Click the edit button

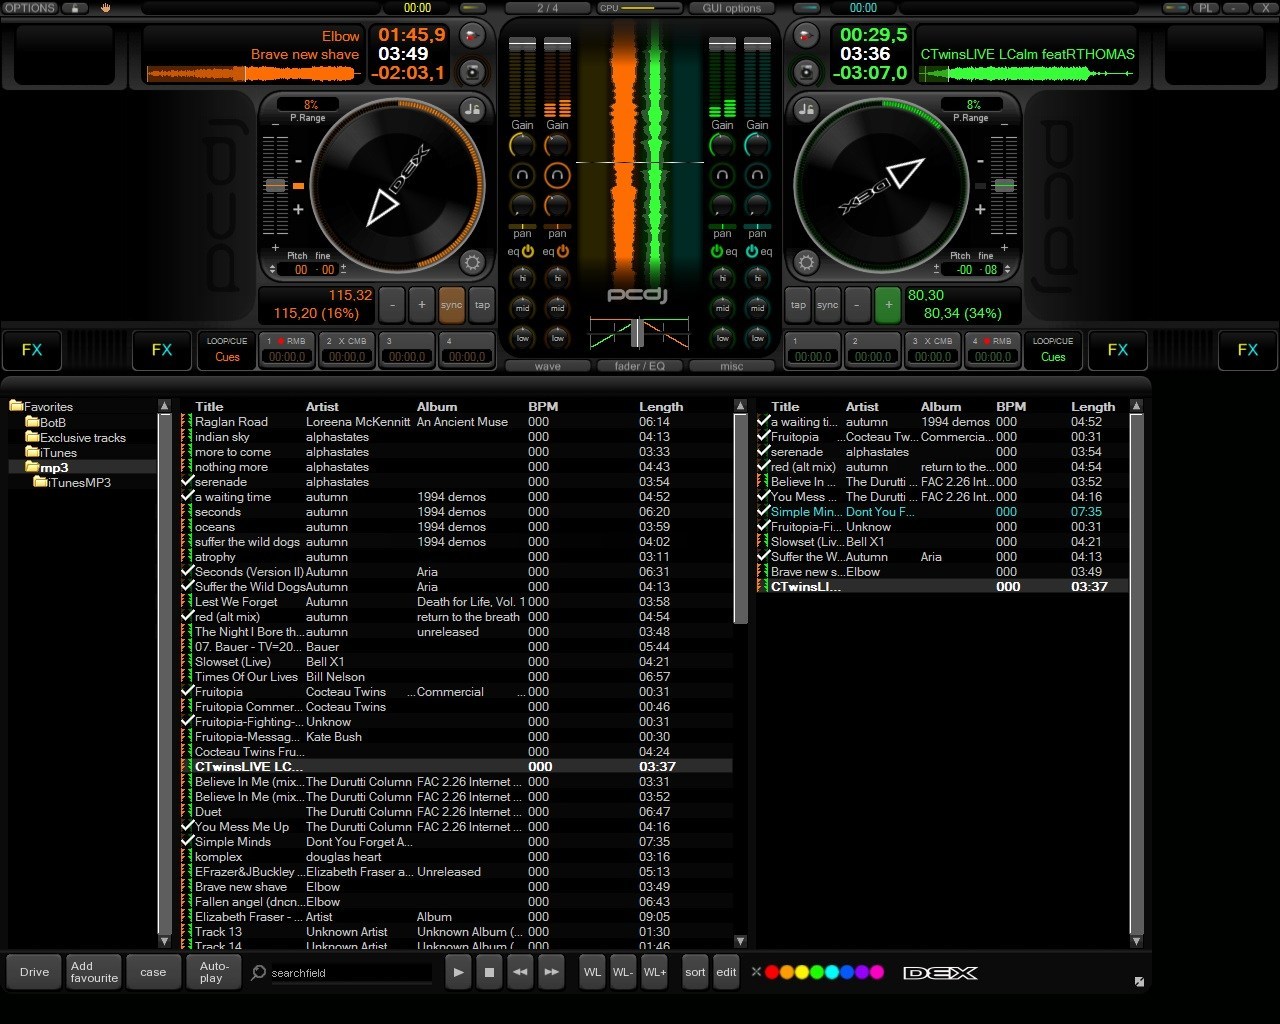coord(726,972)
